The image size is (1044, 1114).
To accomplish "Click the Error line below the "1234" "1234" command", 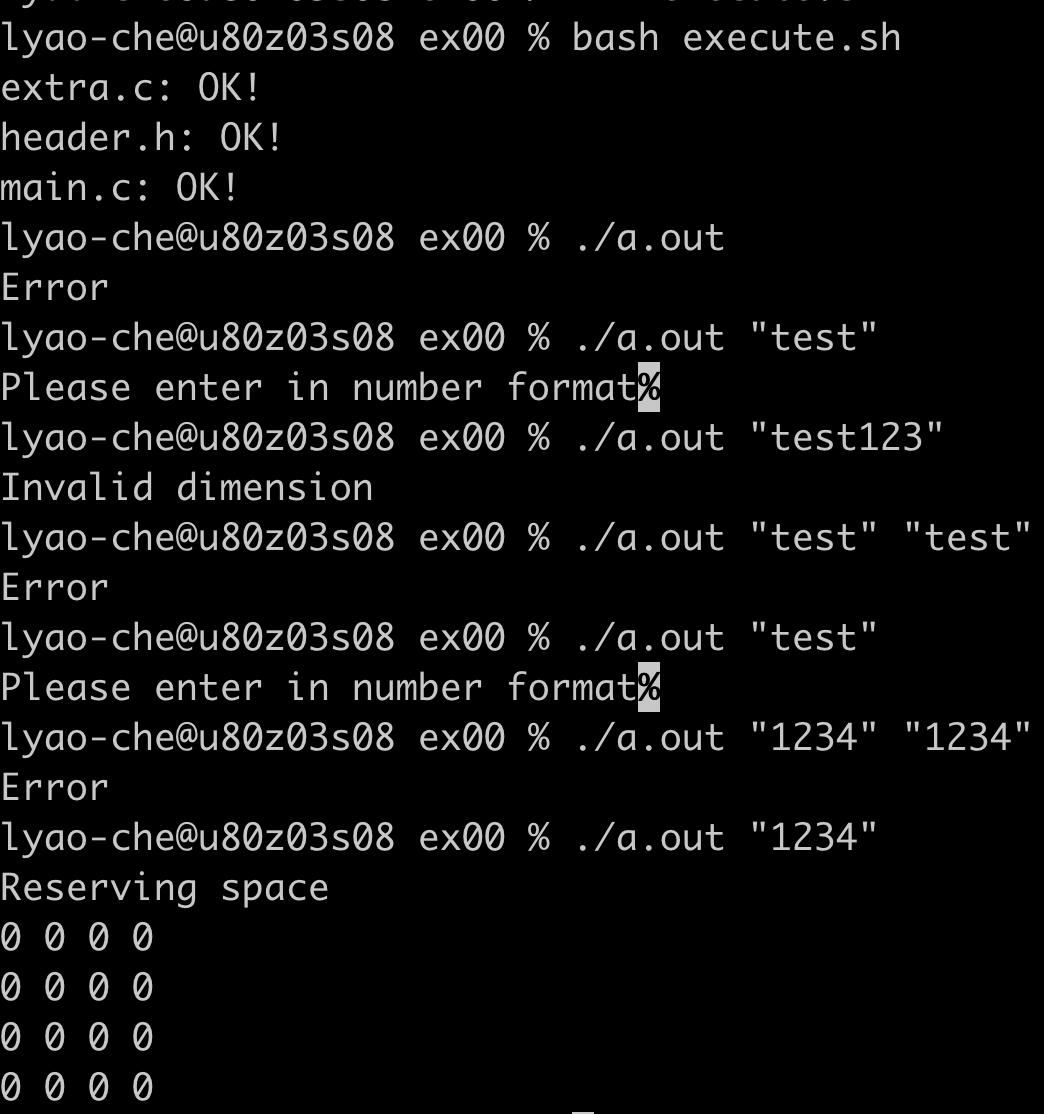I will 54,788.
